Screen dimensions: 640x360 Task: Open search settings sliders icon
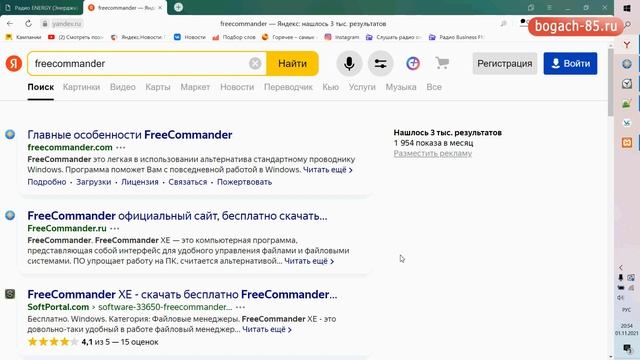pos(380,63)
